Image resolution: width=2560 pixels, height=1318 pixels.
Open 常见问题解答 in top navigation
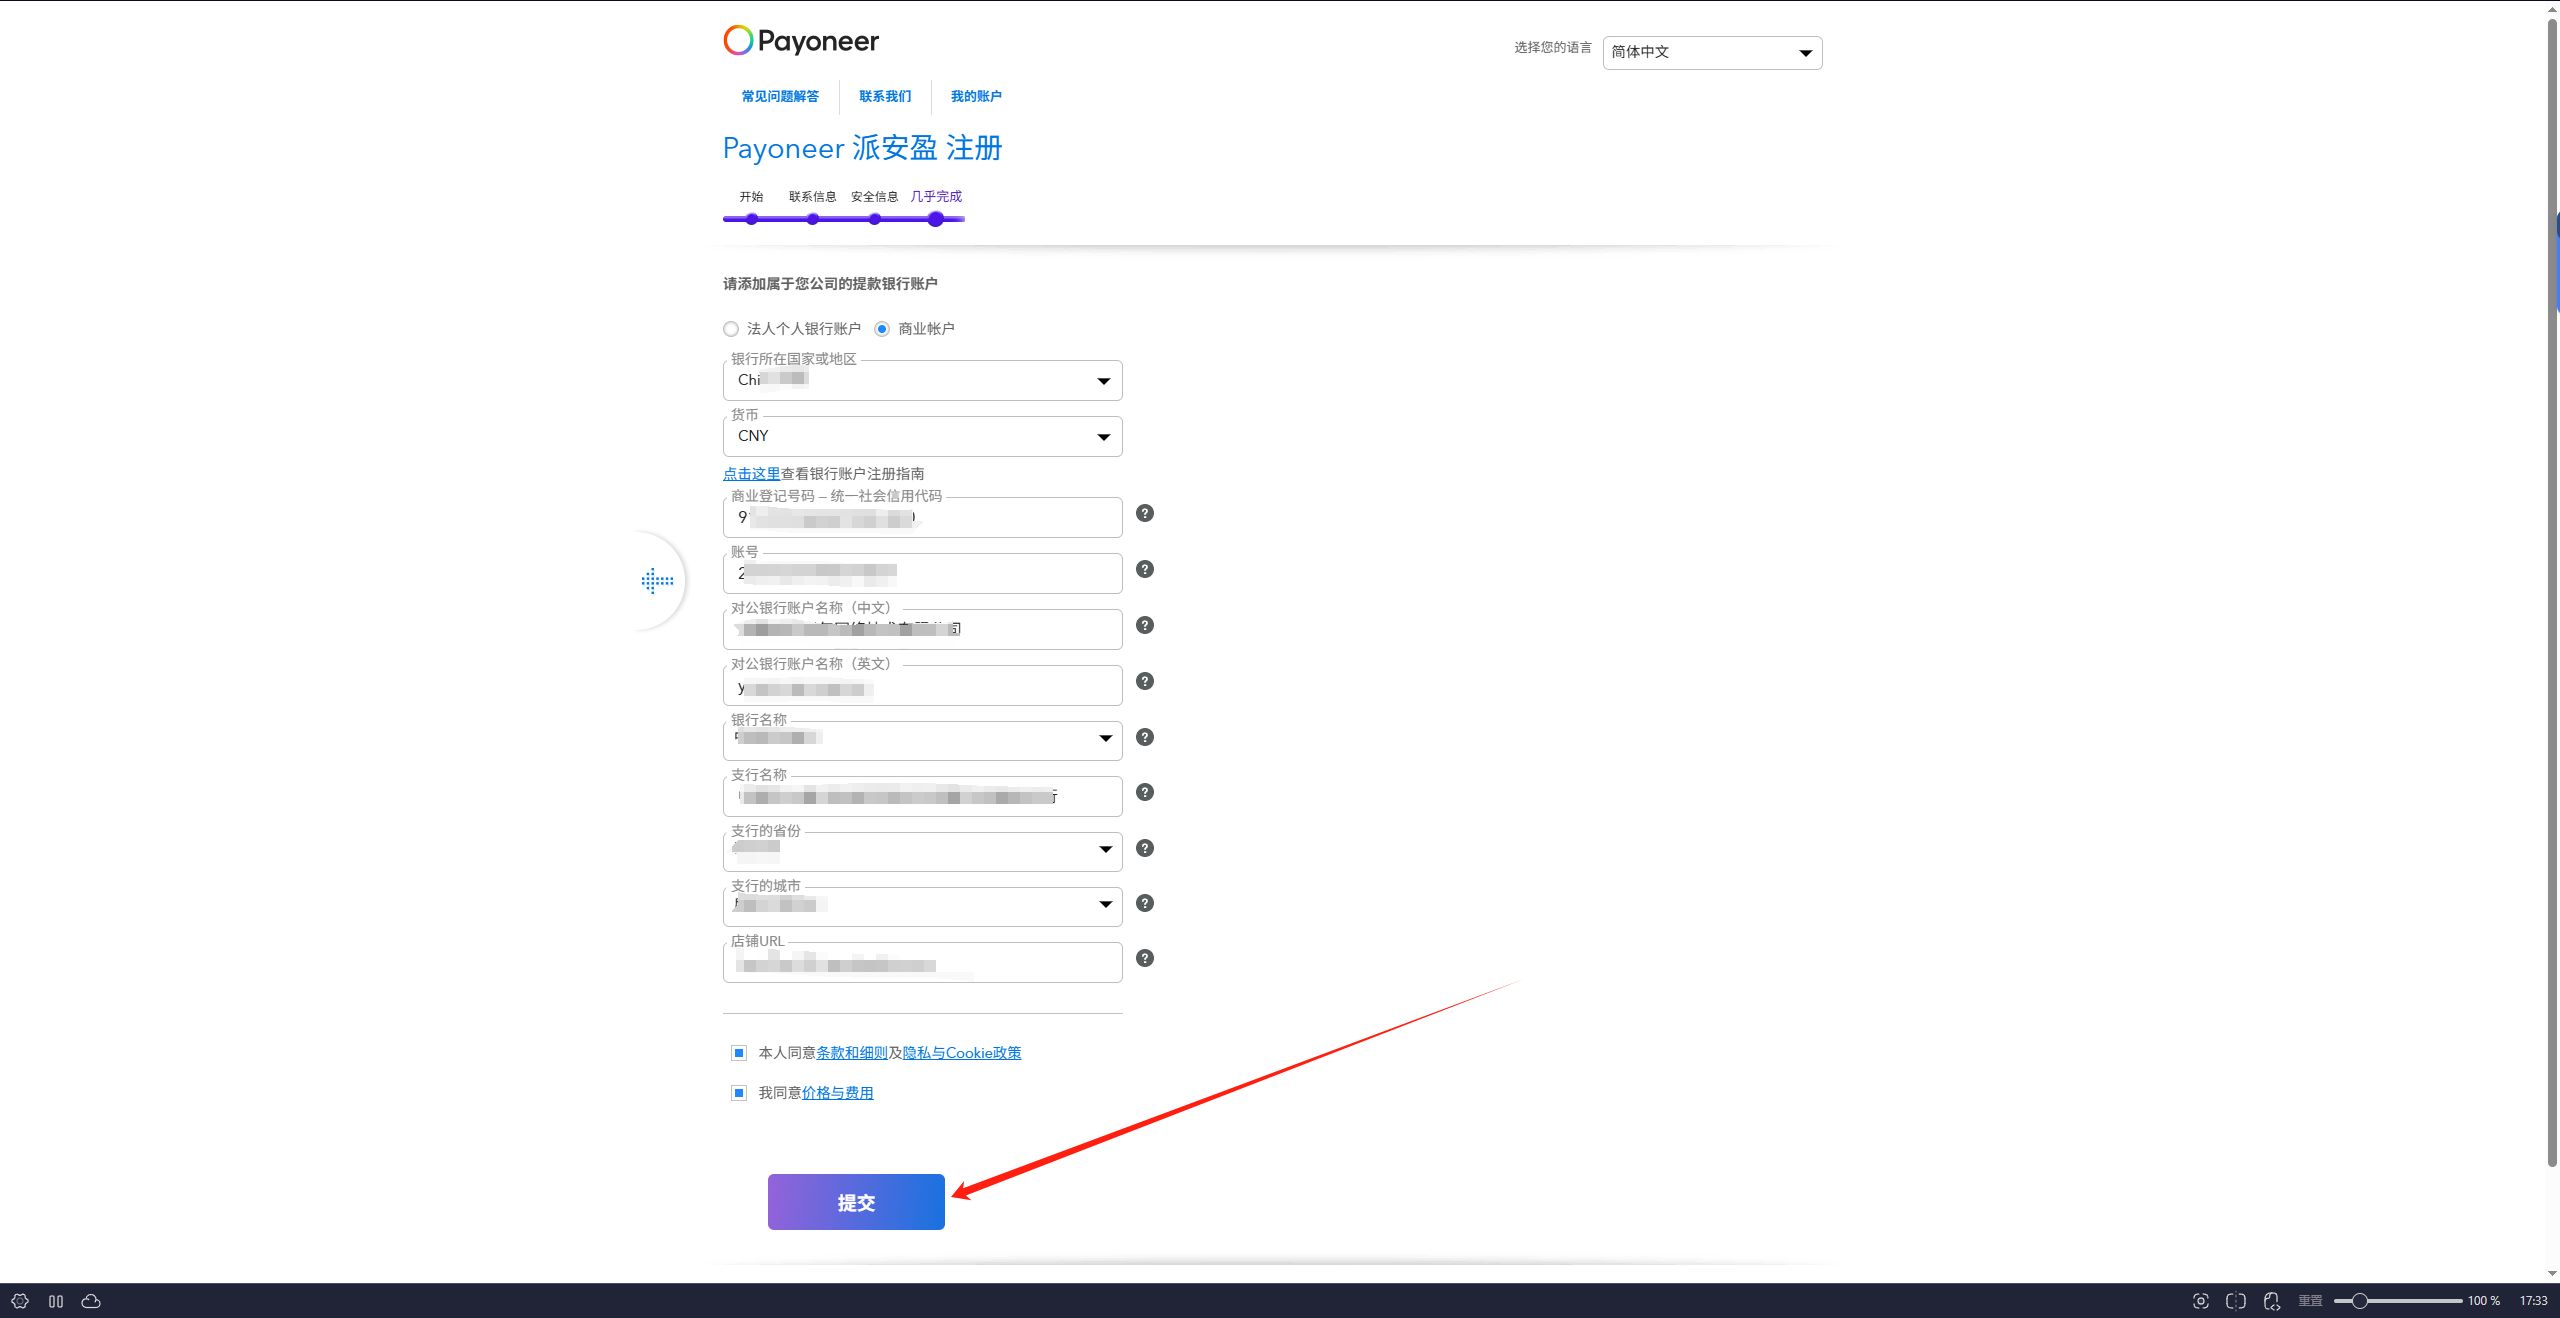tap(780, 97)
